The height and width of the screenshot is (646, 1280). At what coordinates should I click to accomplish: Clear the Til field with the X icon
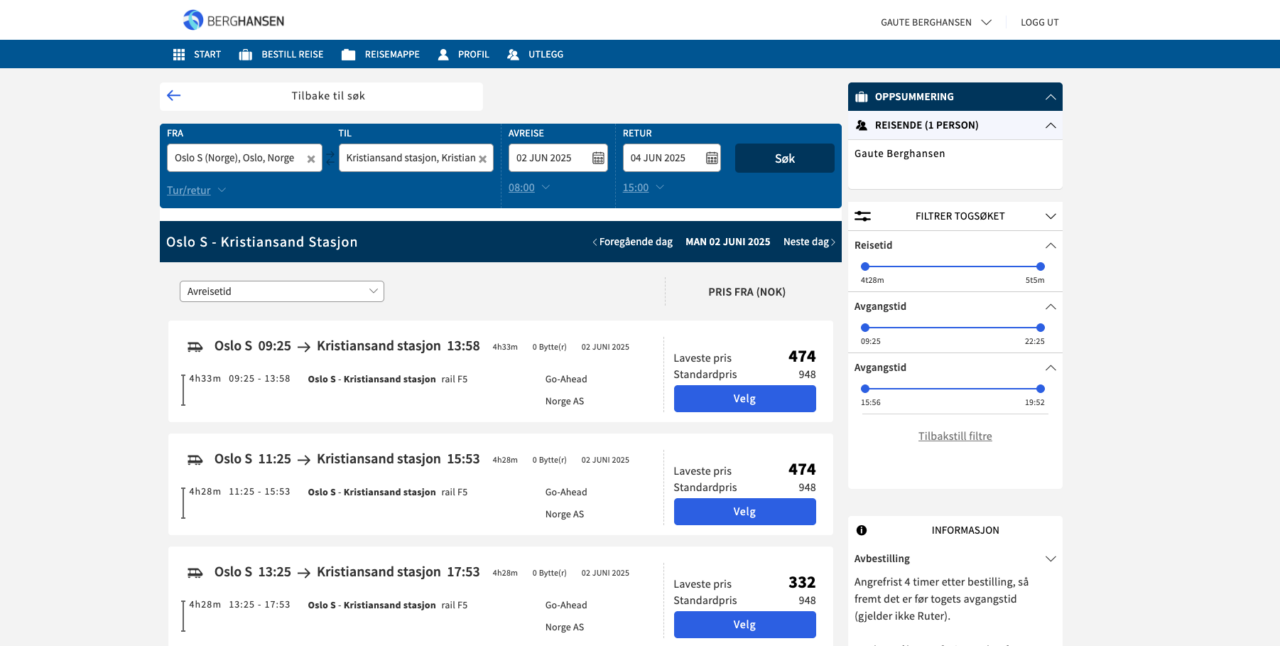[x=482, y=159]
